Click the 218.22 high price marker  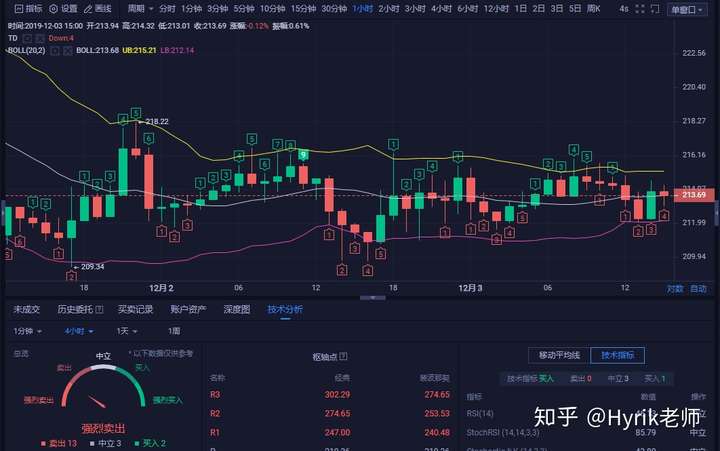157,121
